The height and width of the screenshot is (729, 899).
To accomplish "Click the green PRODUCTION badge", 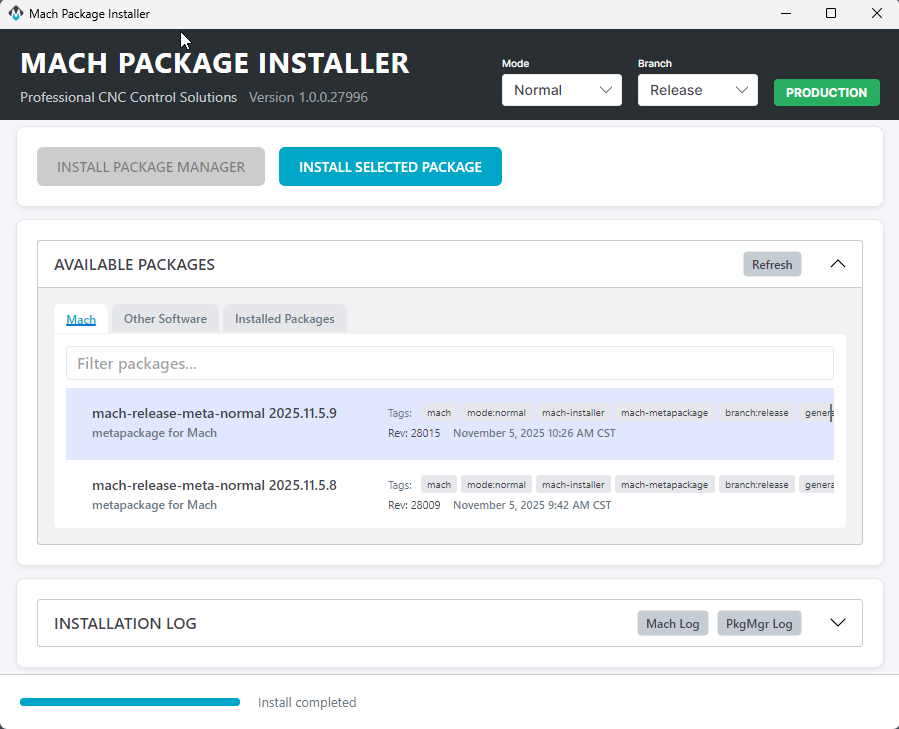I will 826,92.
